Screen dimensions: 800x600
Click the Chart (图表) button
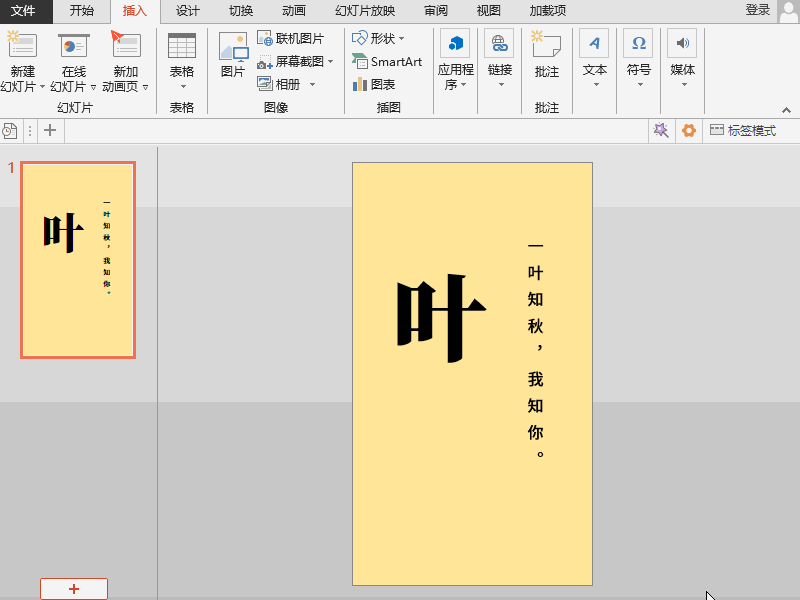[x=375, y=84]
